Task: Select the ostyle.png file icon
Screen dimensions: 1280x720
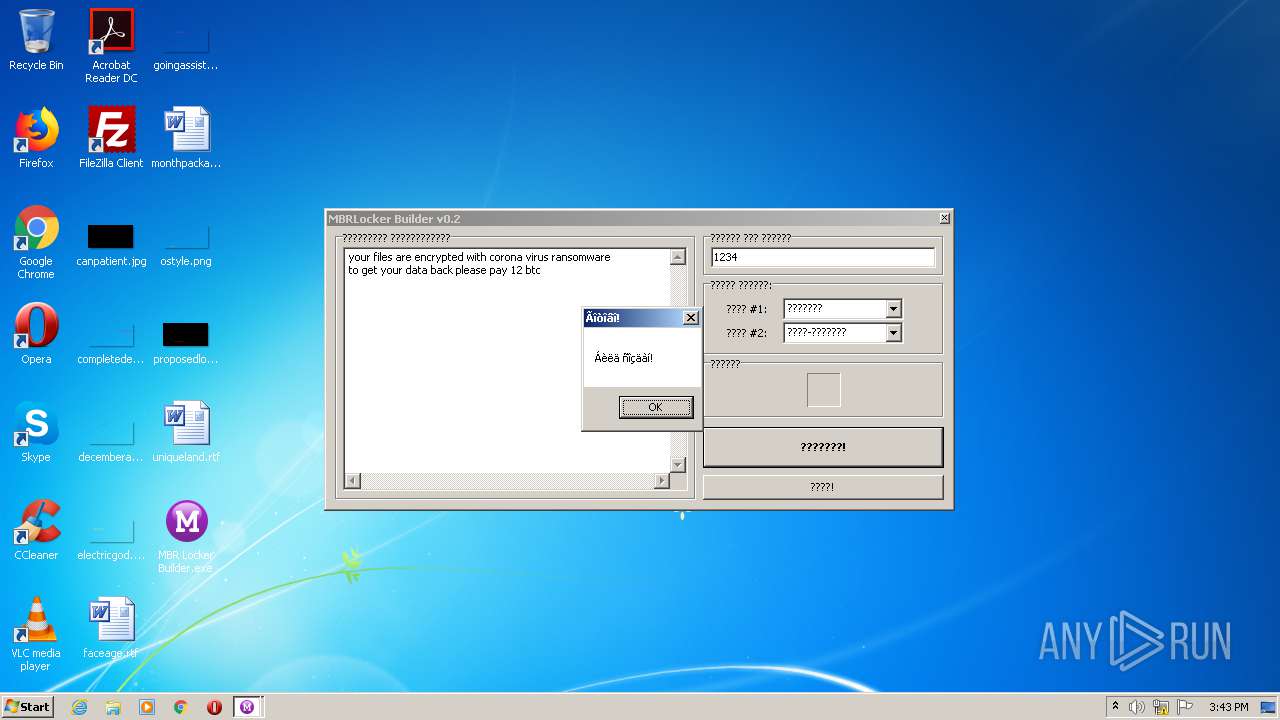Action: (186, 242)
